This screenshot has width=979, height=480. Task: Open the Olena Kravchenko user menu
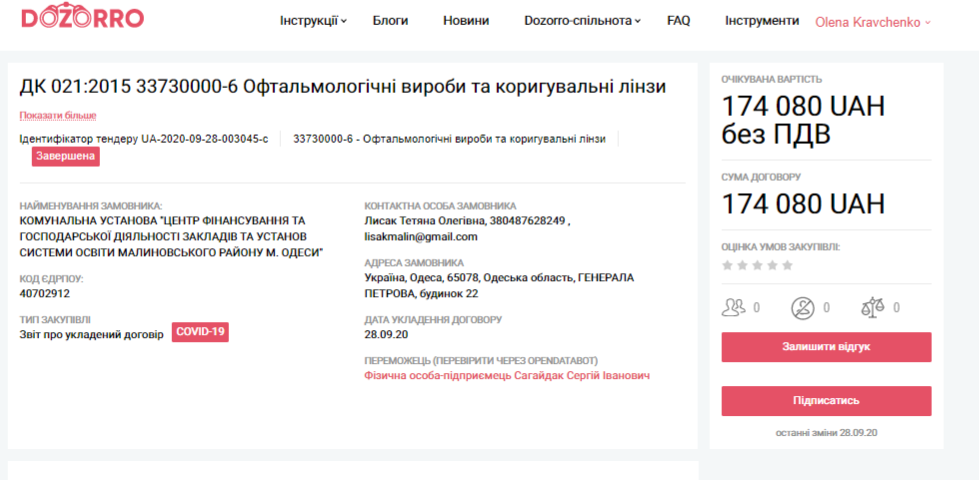(872, 22)
